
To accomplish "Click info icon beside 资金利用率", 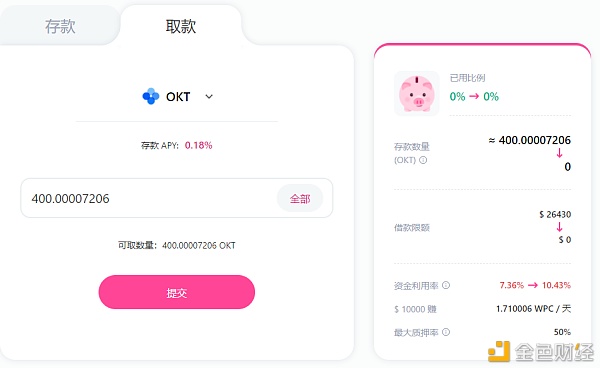I will click(x=446, y=285).
